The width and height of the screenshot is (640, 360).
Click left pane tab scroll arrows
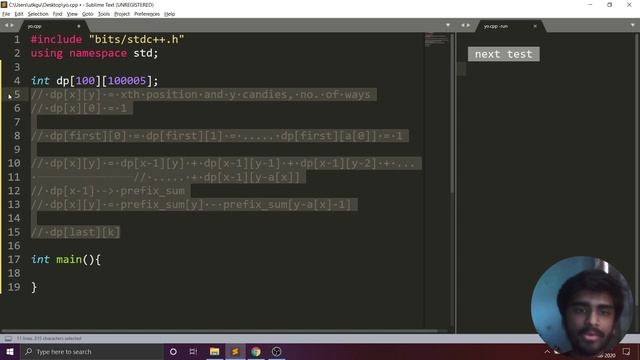(x=9, y=25)
